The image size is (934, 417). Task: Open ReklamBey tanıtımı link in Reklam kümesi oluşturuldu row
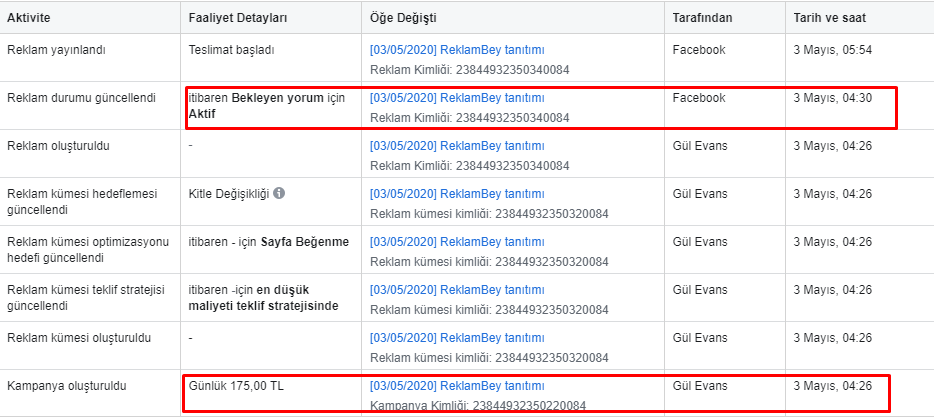pyautogui.click(x=457, y=338)
